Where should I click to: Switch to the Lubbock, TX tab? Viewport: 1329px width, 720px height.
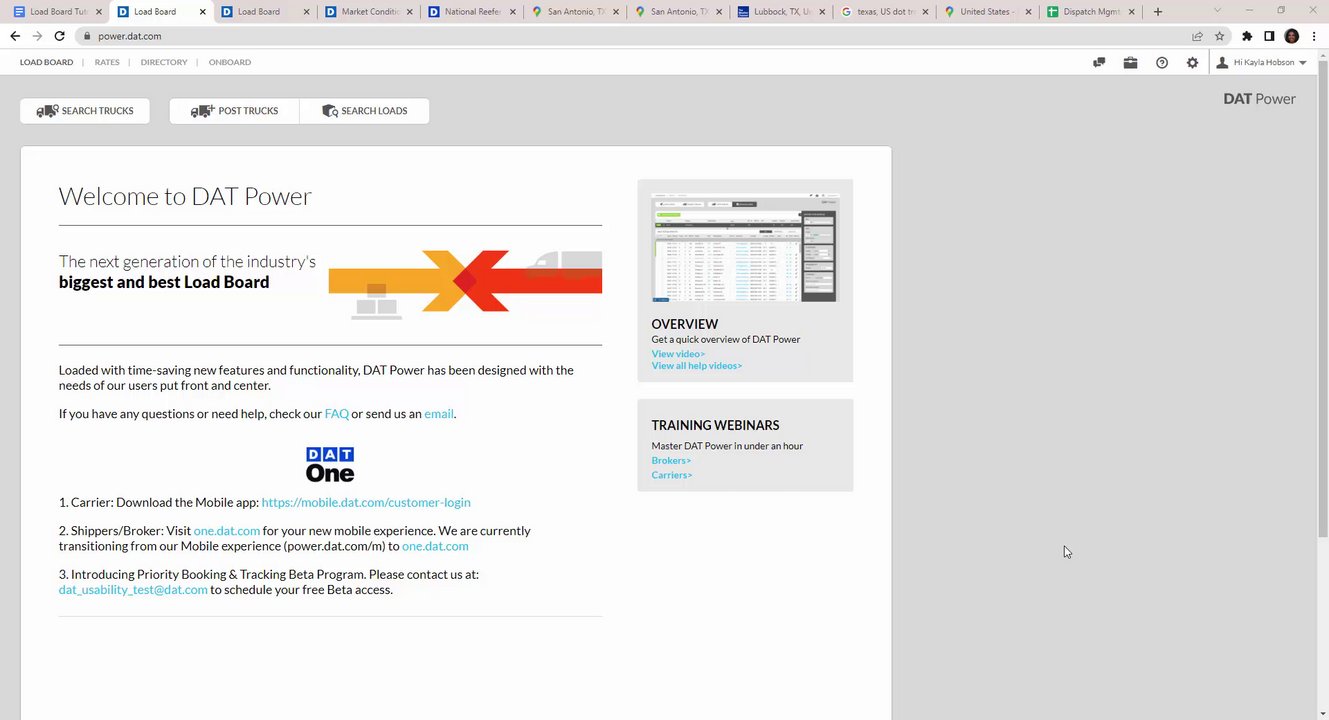pos(782,12)
